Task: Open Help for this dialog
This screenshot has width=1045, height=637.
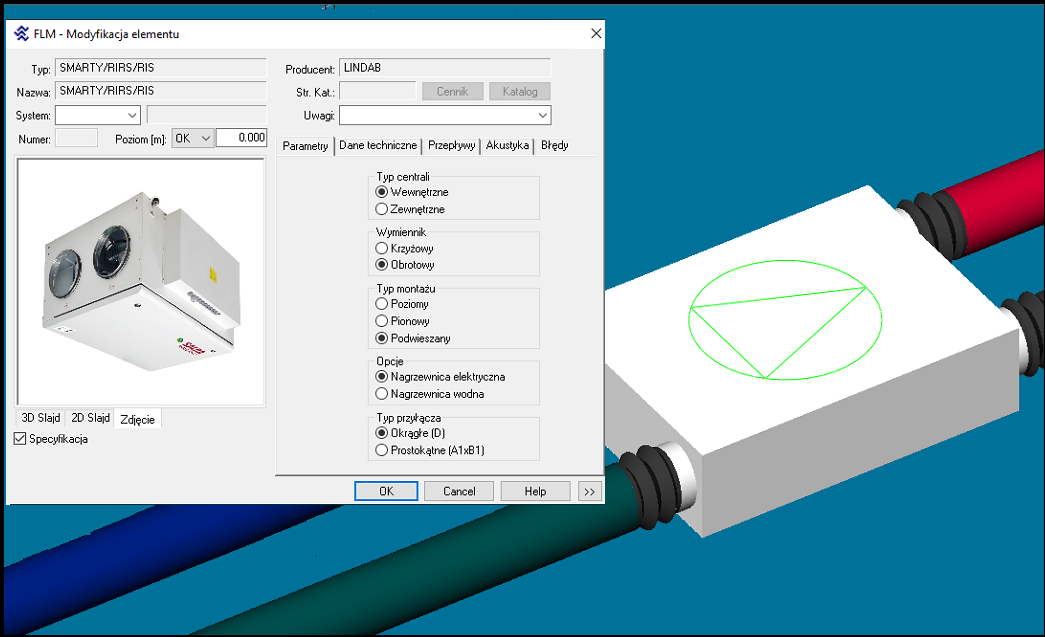Action: (535, 491)
